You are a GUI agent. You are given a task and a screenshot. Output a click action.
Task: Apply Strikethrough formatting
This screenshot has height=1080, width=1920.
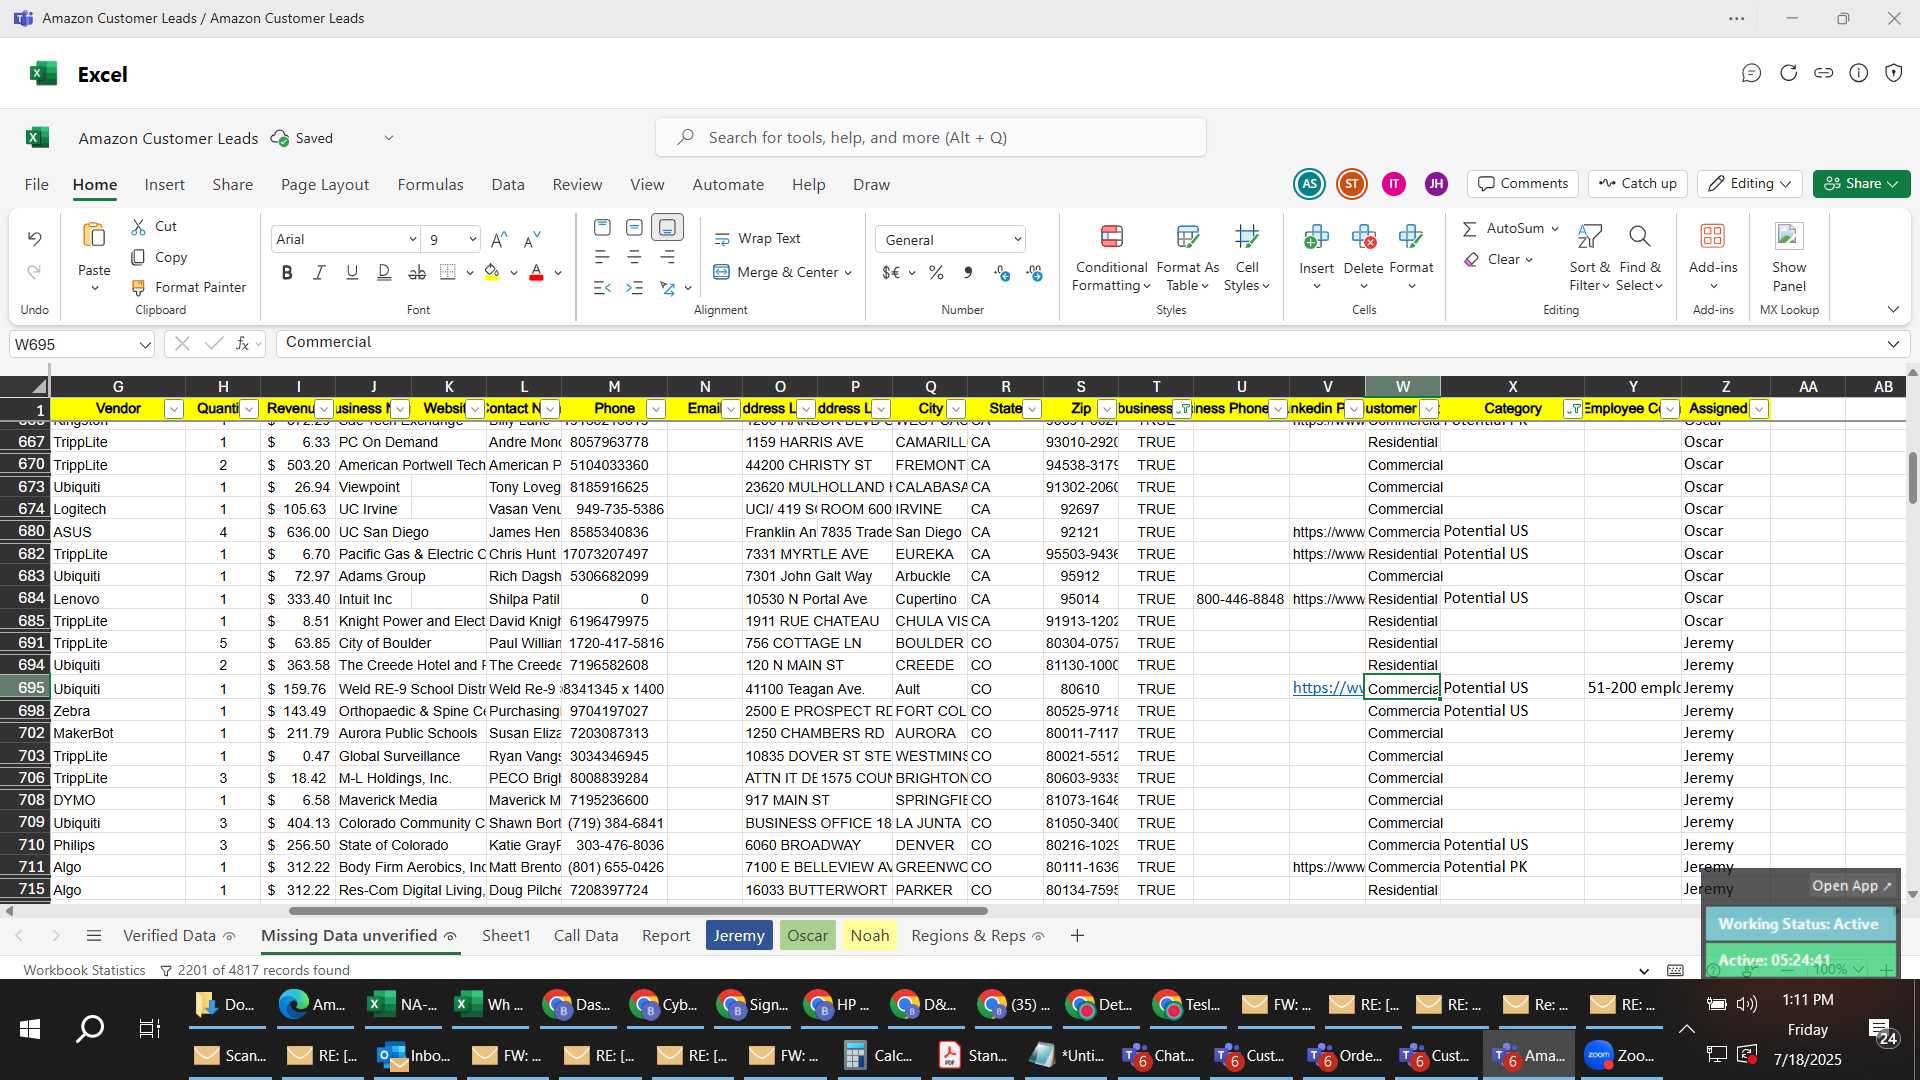point(417,273)
